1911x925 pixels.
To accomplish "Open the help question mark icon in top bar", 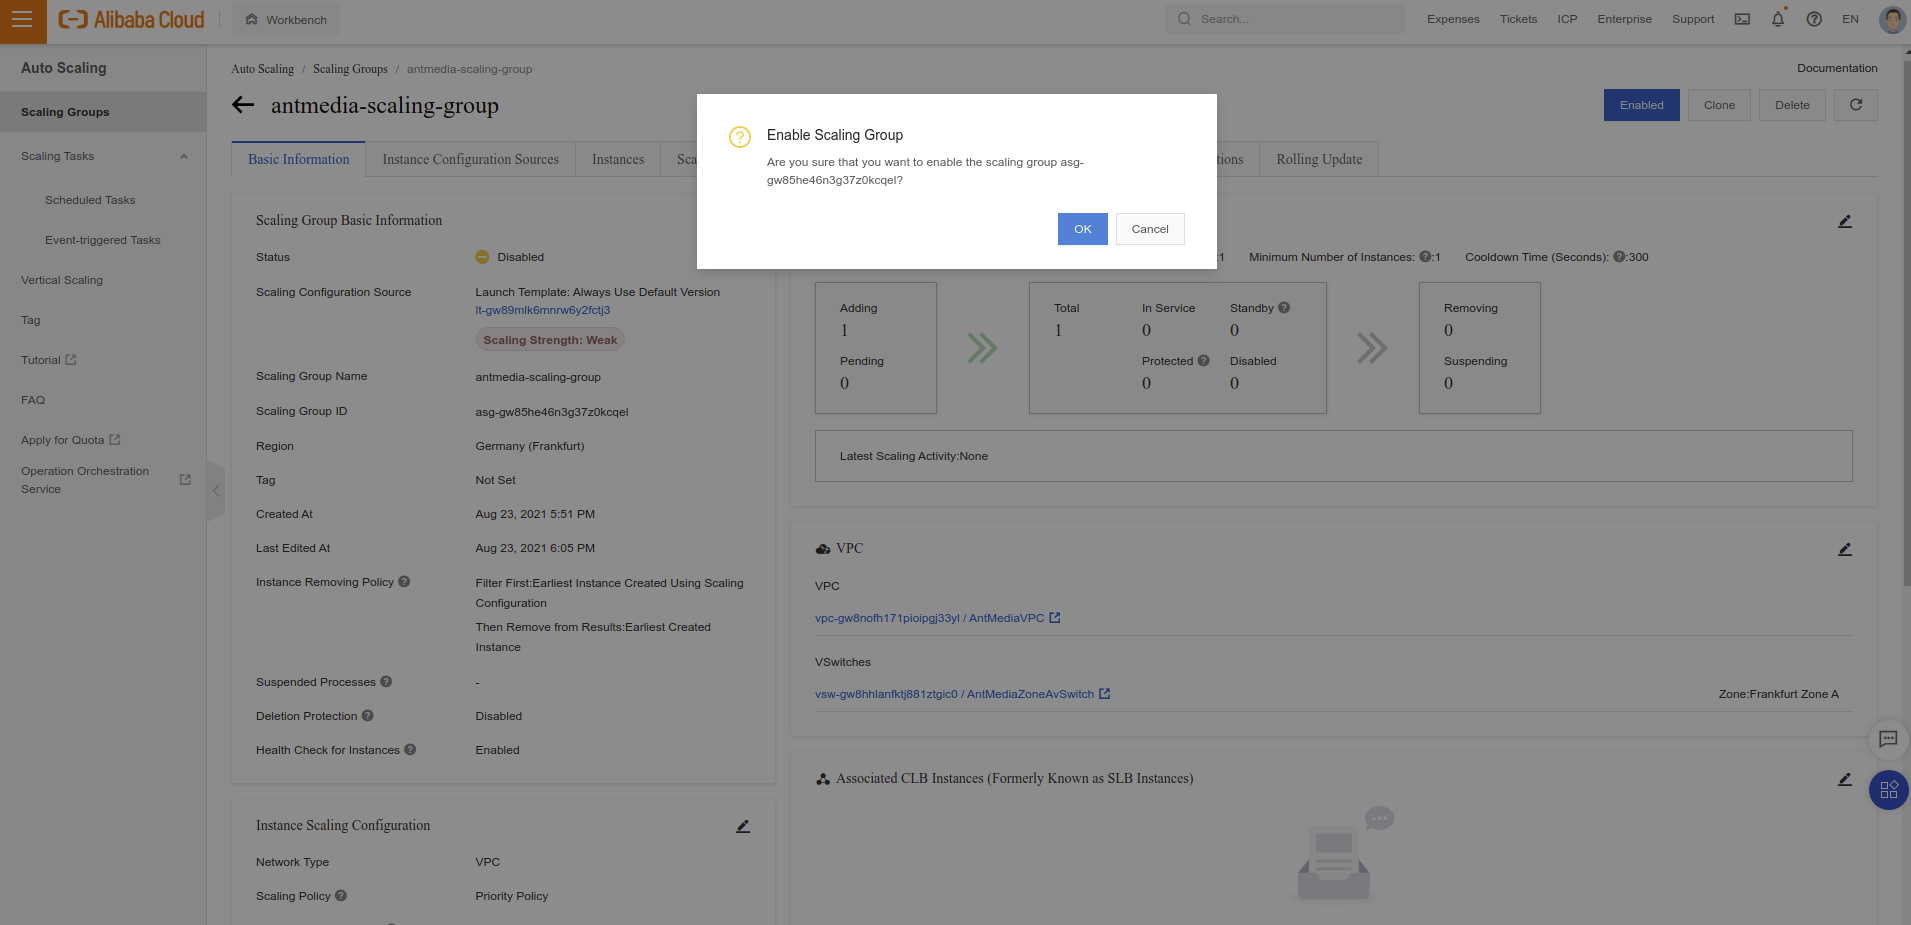I will [x=1814, y=19].
